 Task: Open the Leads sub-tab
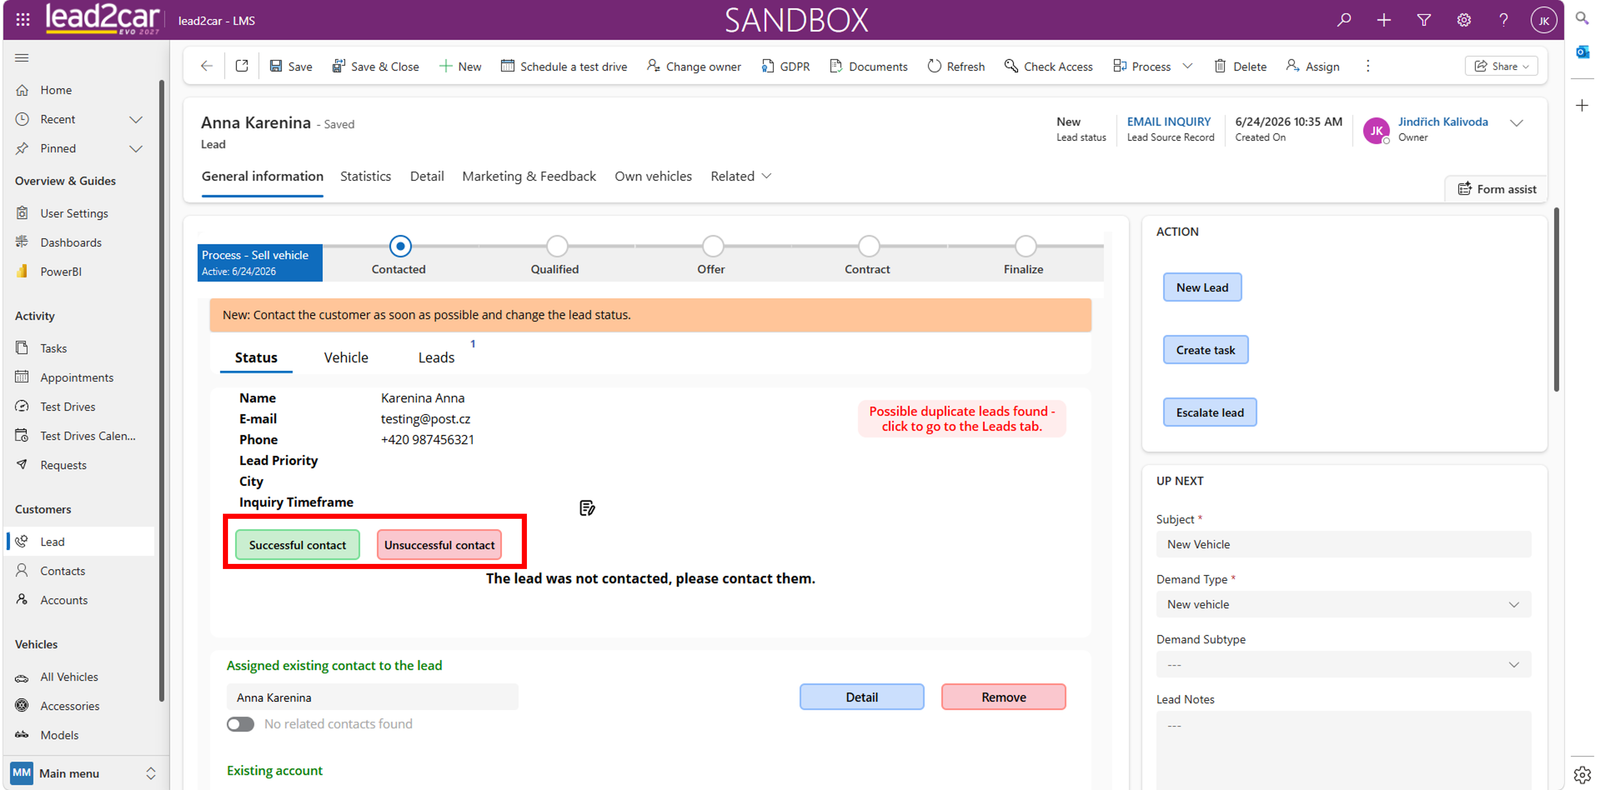[x=436, y=357]
